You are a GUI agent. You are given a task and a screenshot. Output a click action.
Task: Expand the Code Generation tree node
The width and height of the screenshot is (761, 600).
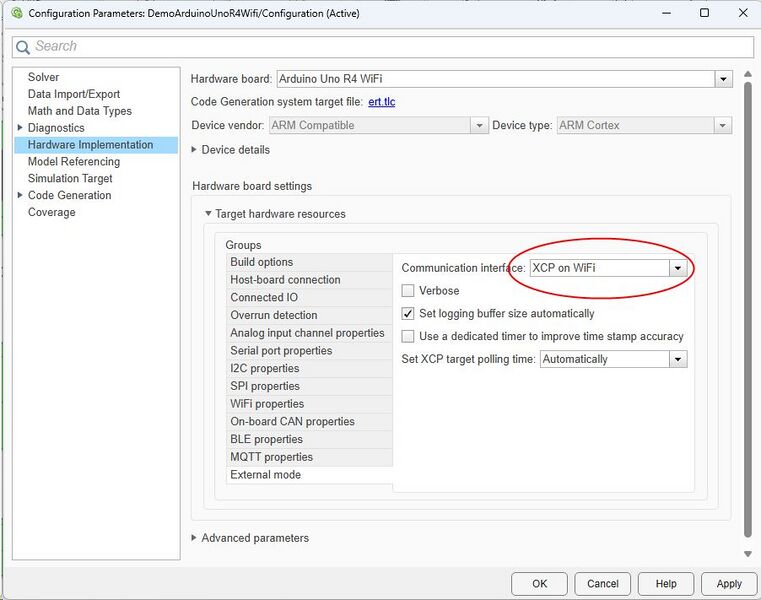point(20,195)
